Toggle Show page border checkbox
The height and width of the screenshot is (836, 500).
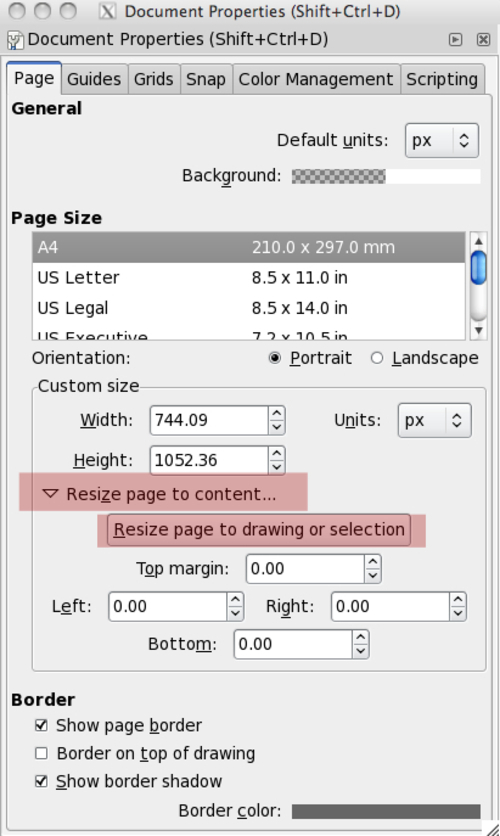(41, 726)
